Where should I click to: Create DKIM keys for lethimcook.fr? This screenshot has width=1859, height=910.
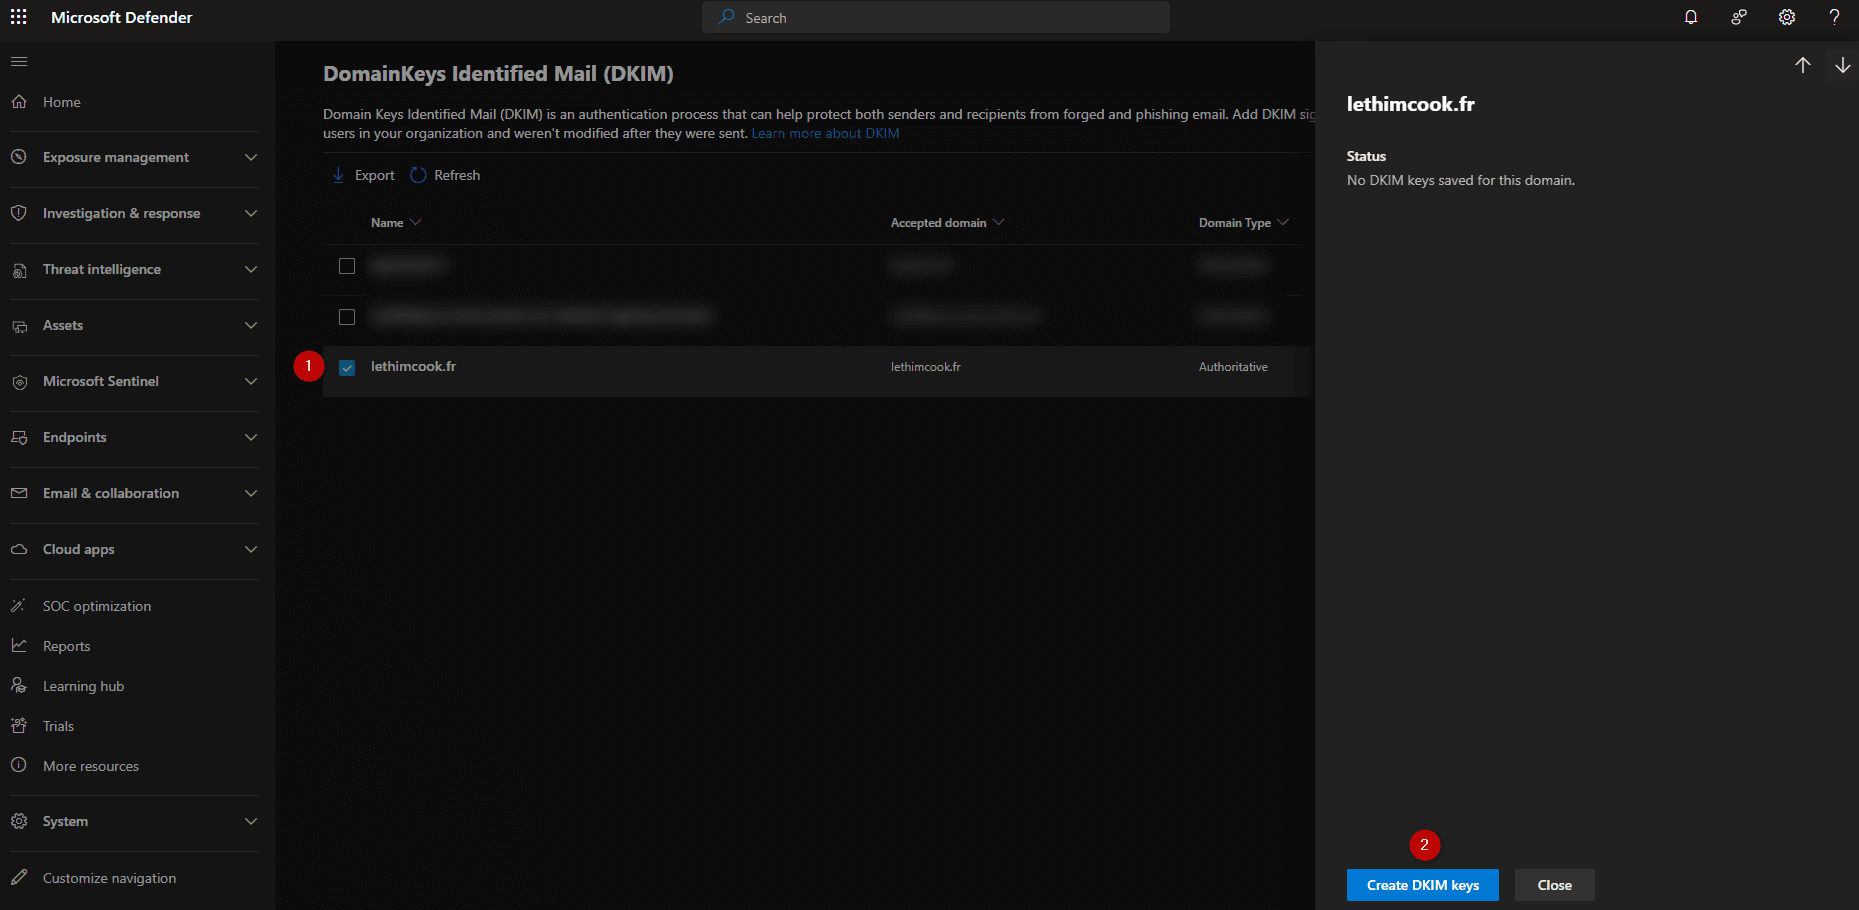[1422, 885]
